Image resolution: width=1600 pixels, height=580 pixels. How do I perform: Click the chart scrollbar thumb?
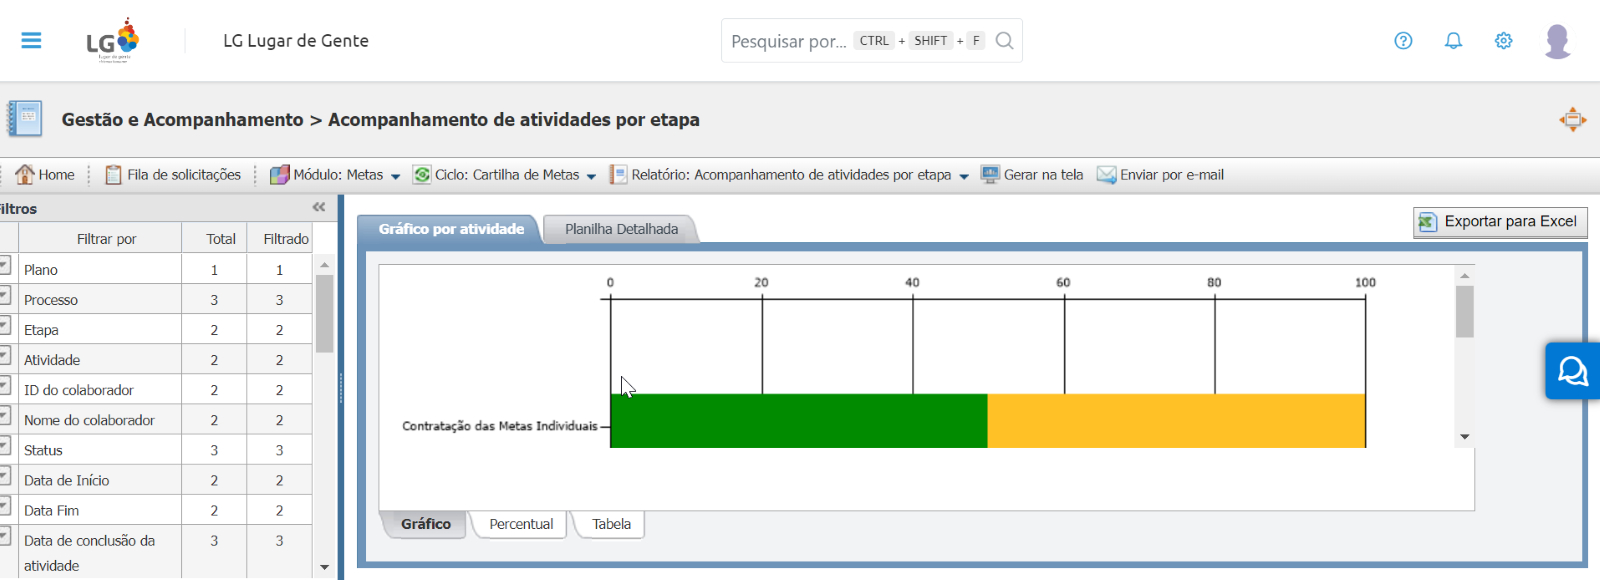[x=1465, y=312]
